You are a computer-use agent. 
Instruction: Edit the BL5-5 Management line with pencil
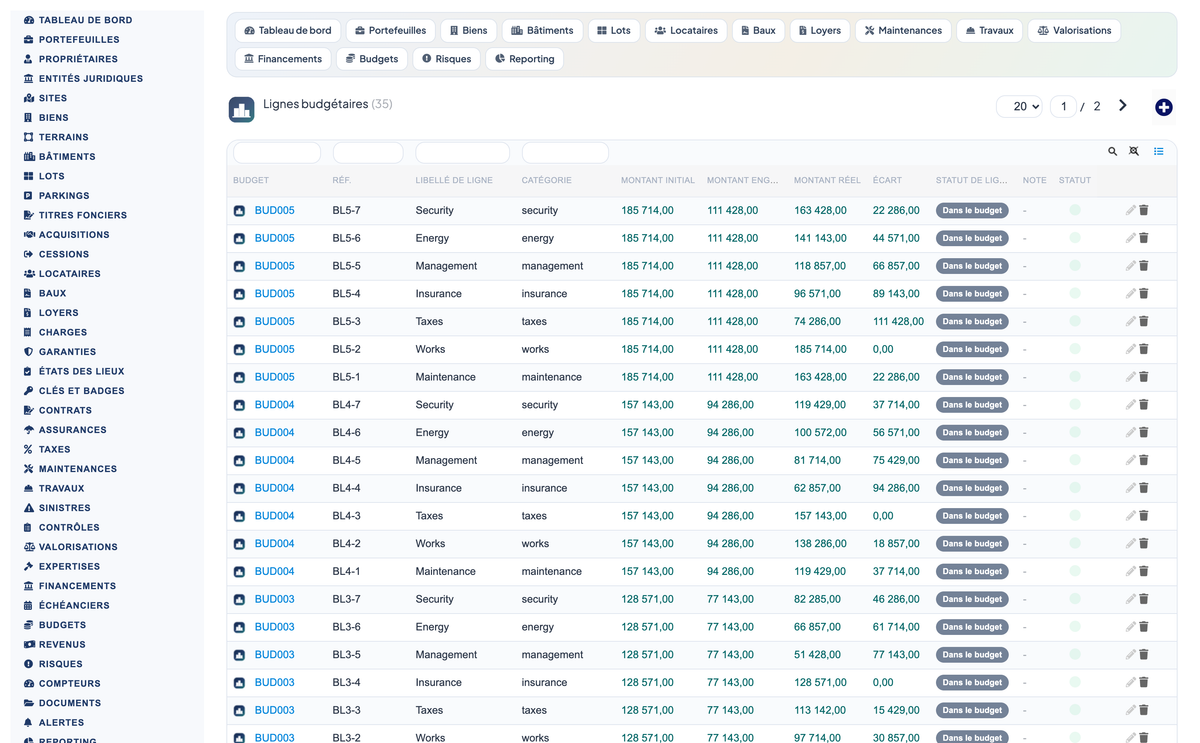point(1130,266)
